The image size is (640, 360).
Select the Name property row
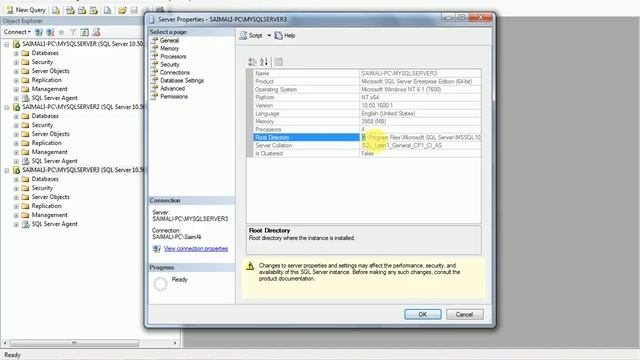[x=367, y=73]
